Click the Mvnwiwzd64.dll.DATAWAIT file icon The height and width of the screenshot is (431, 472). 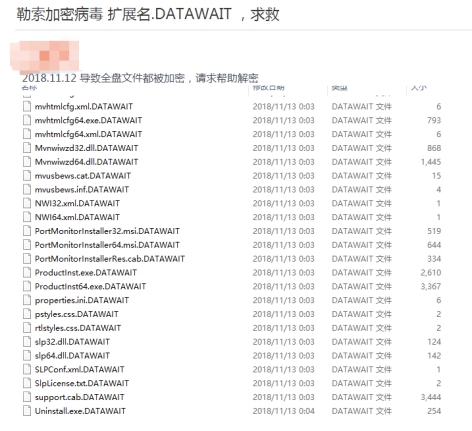click(27, 162)
